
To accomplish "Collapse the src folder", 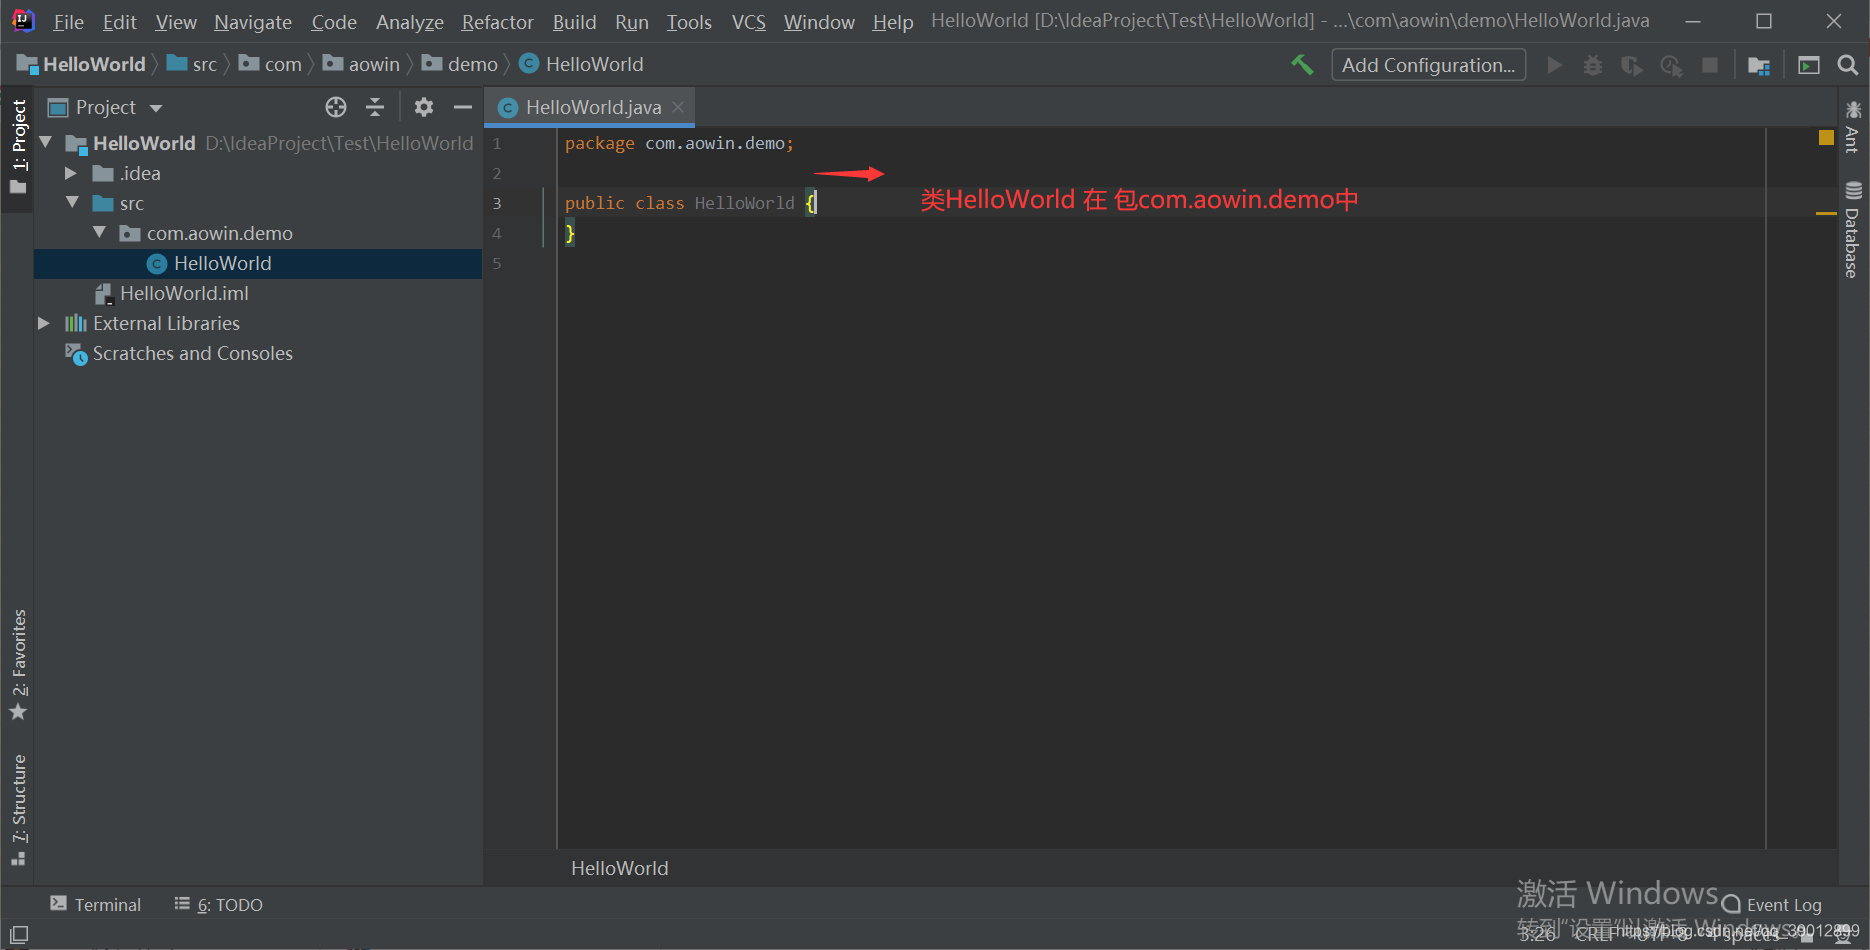I will (x=73, y=203).
